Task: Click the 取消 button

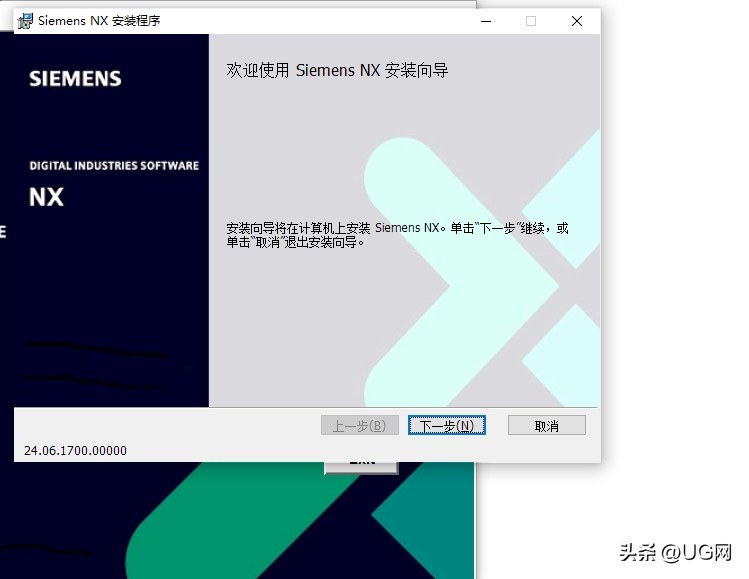Action: [546, 425]
